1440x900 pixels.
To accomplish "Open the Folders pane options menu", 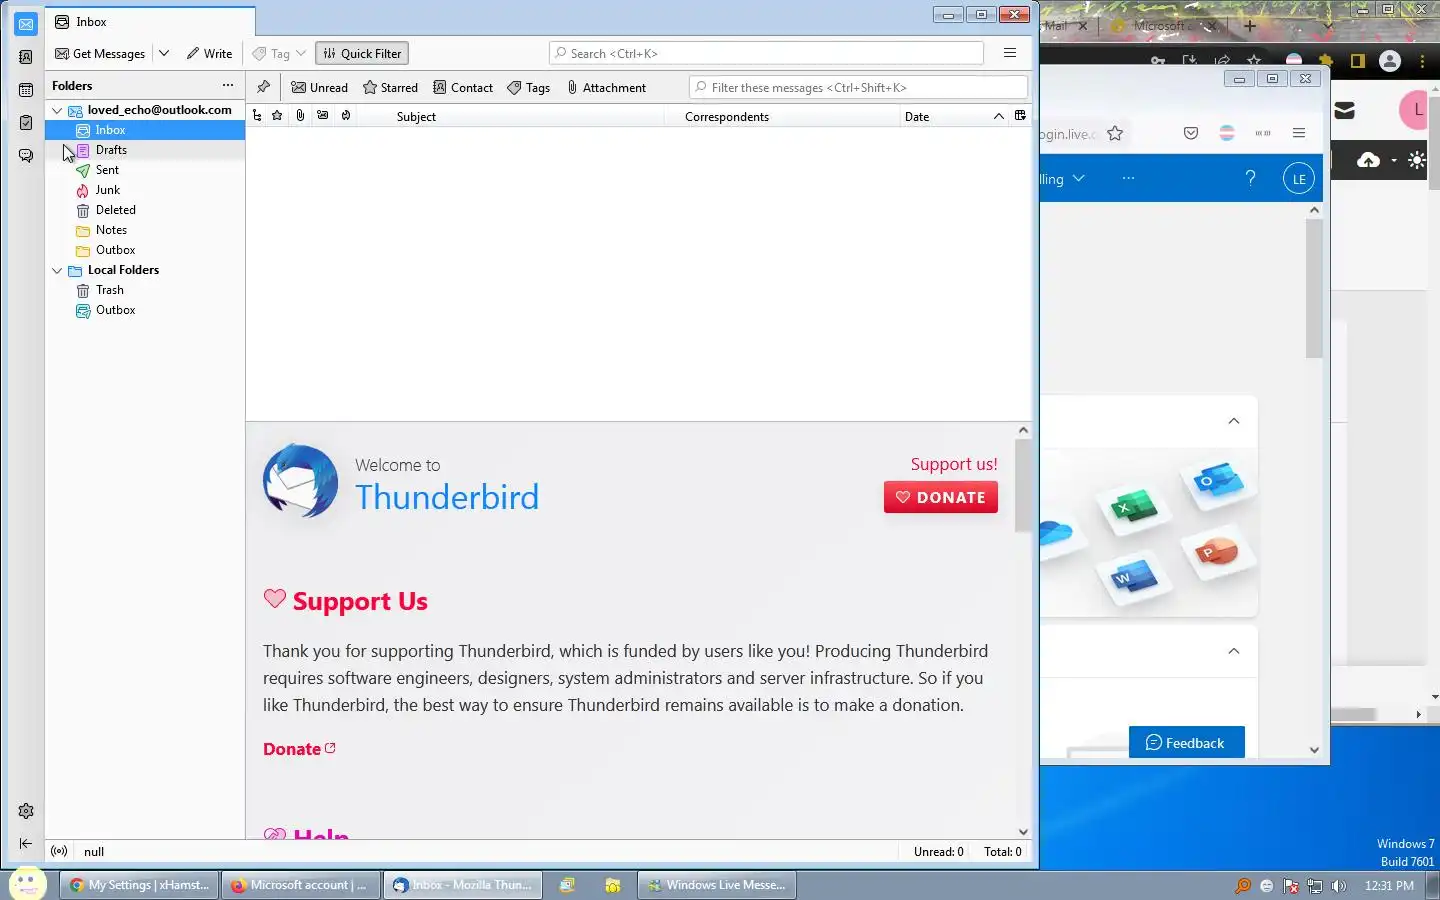I will [228, 86].
